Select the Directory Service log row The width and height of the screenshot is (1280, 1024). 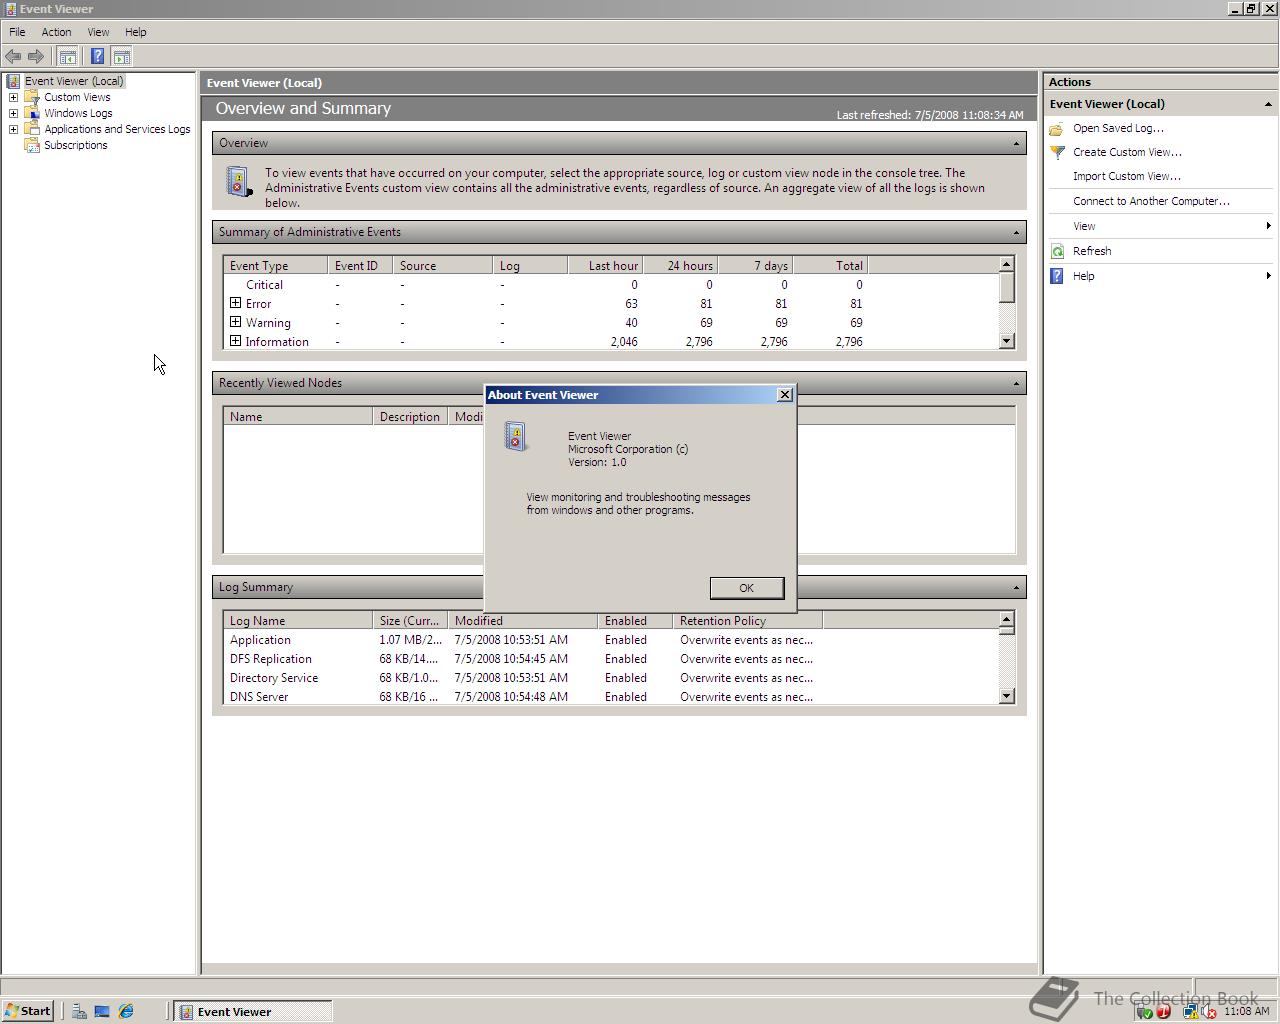610,678
